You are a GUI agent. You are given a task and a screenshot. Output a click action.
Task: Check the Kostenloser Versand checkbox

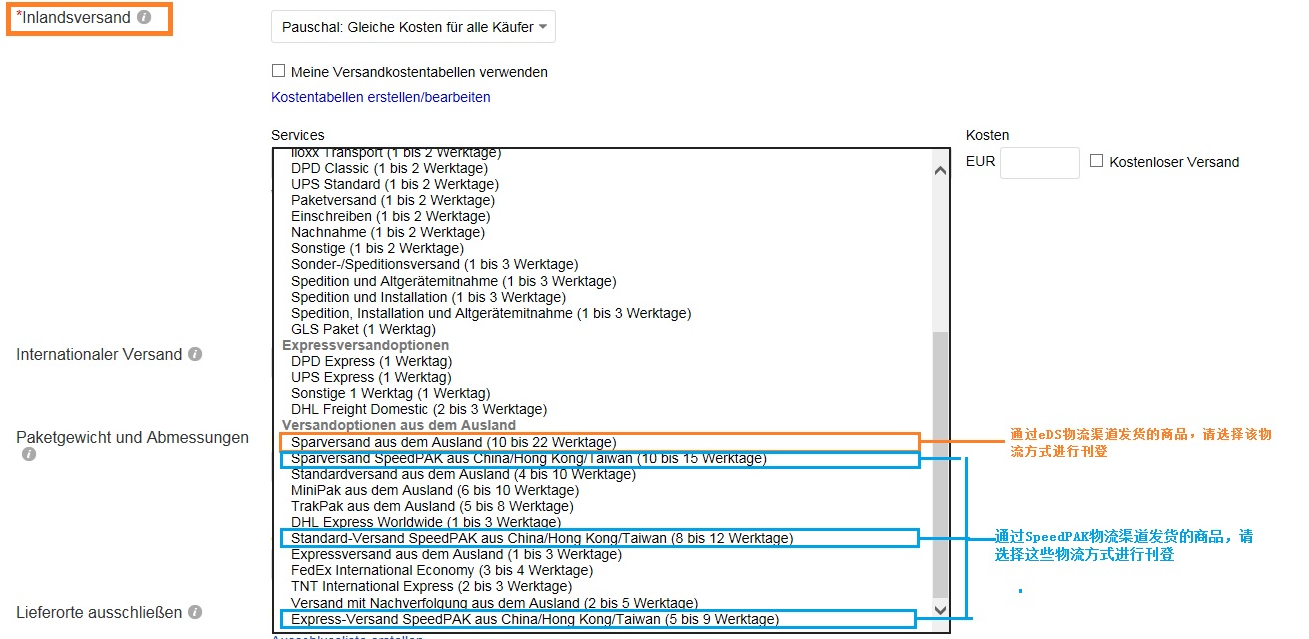1097,161
